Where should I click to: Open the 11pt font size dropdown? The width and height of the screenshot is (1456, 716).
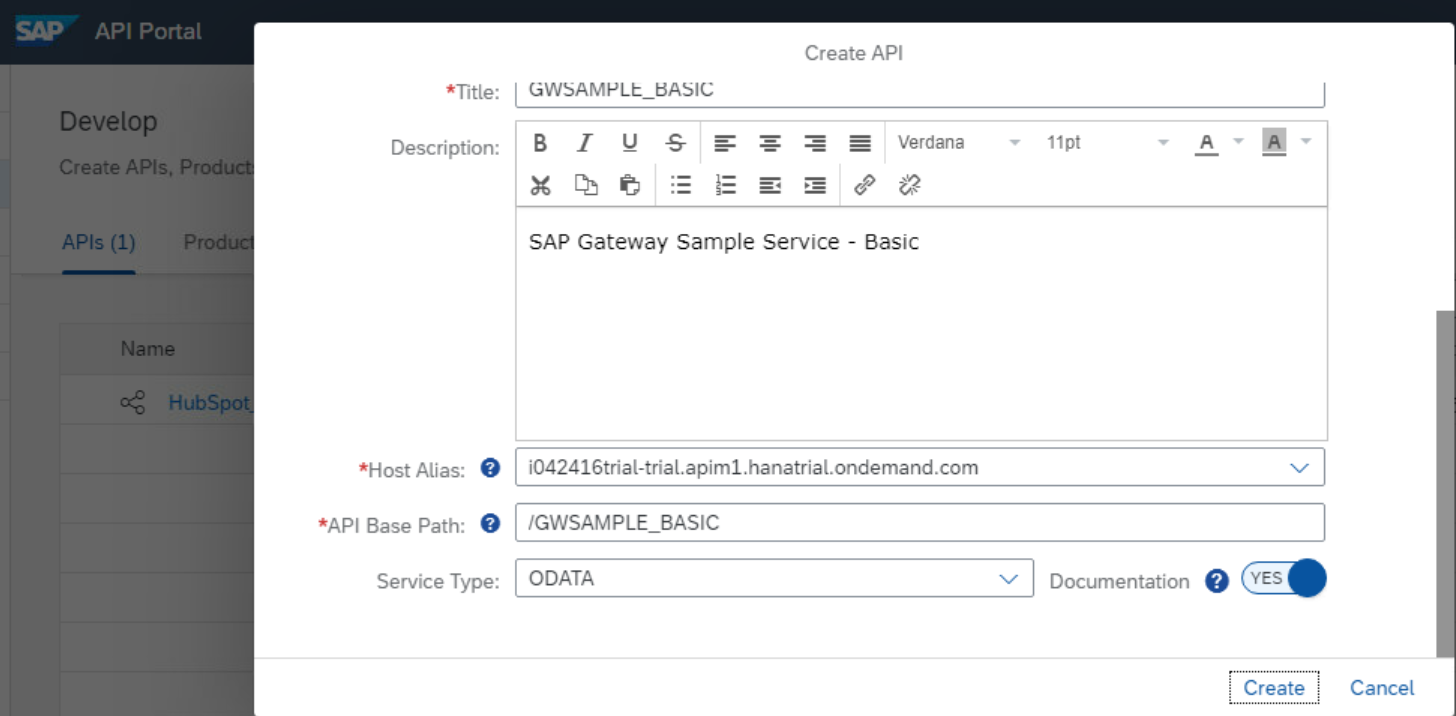(x=1107, y=143)
